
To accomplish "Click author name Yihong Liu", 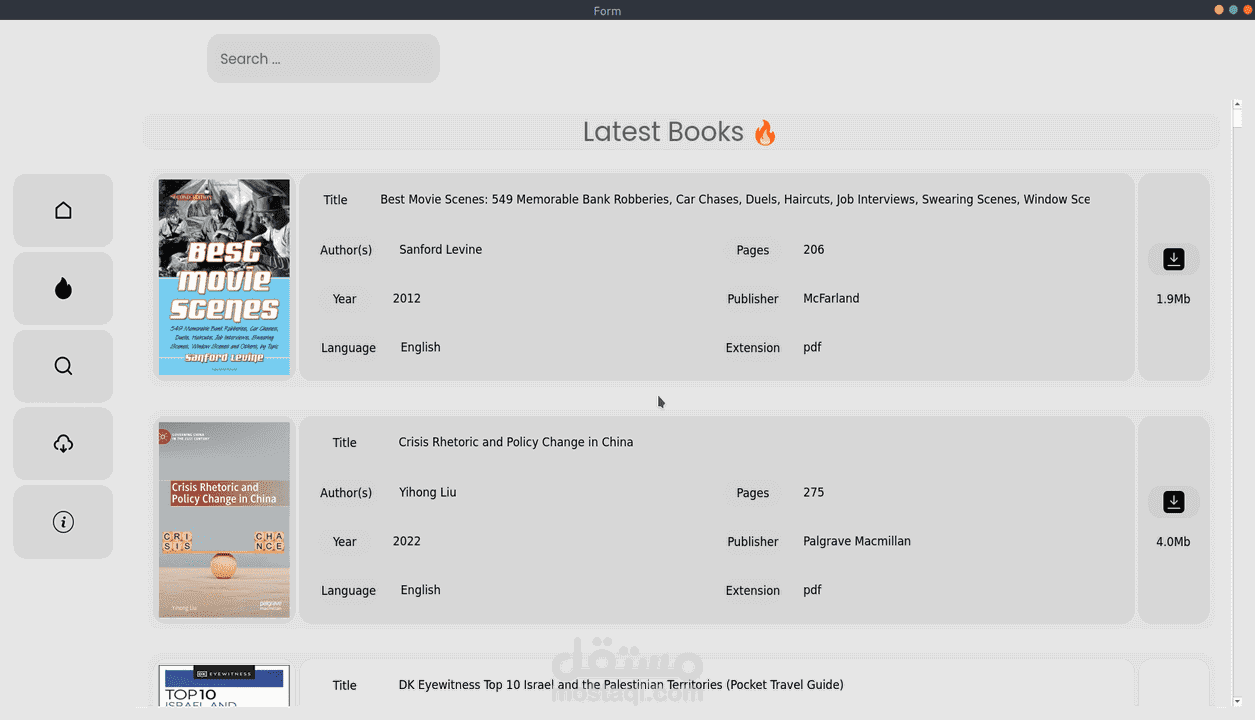I will (427, 493).
